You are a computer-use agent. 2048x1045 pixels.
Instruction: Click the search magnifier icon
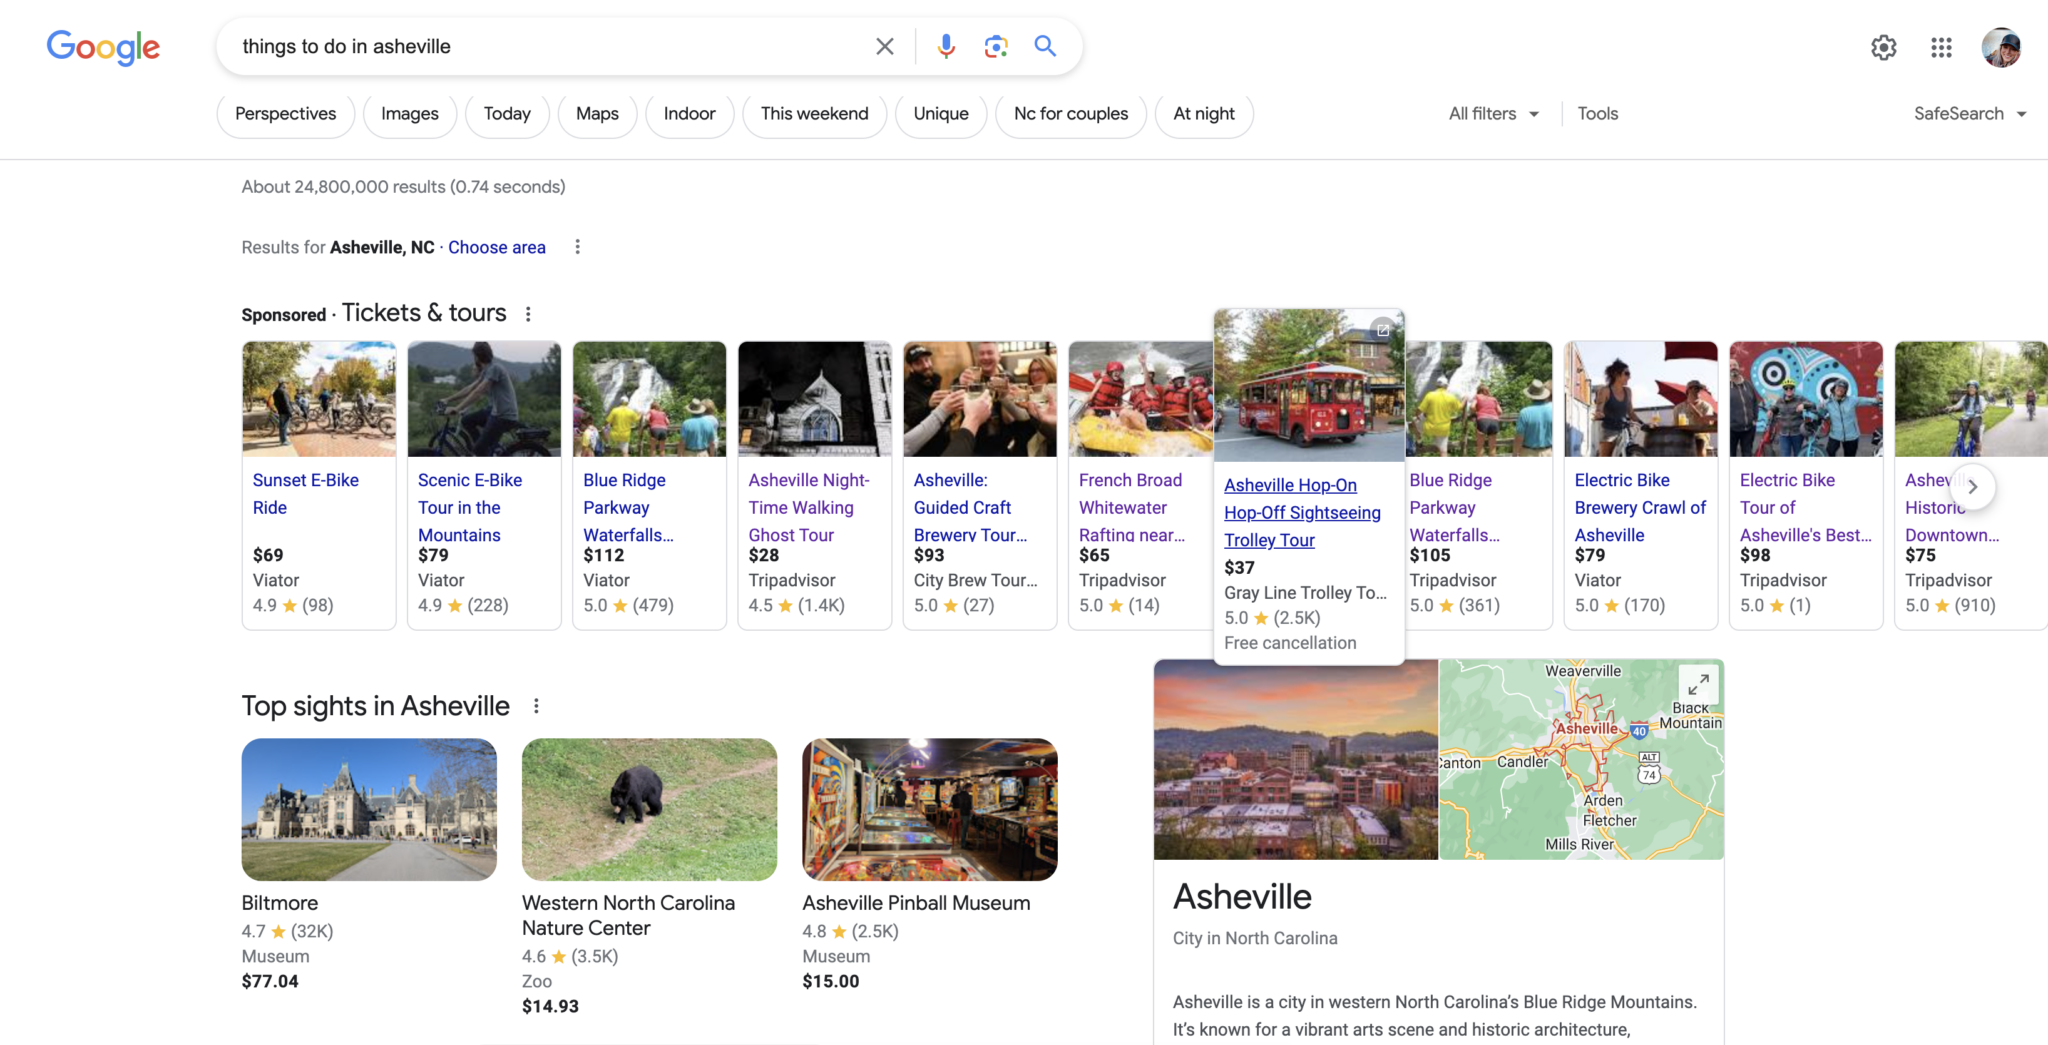(1045, 46)
